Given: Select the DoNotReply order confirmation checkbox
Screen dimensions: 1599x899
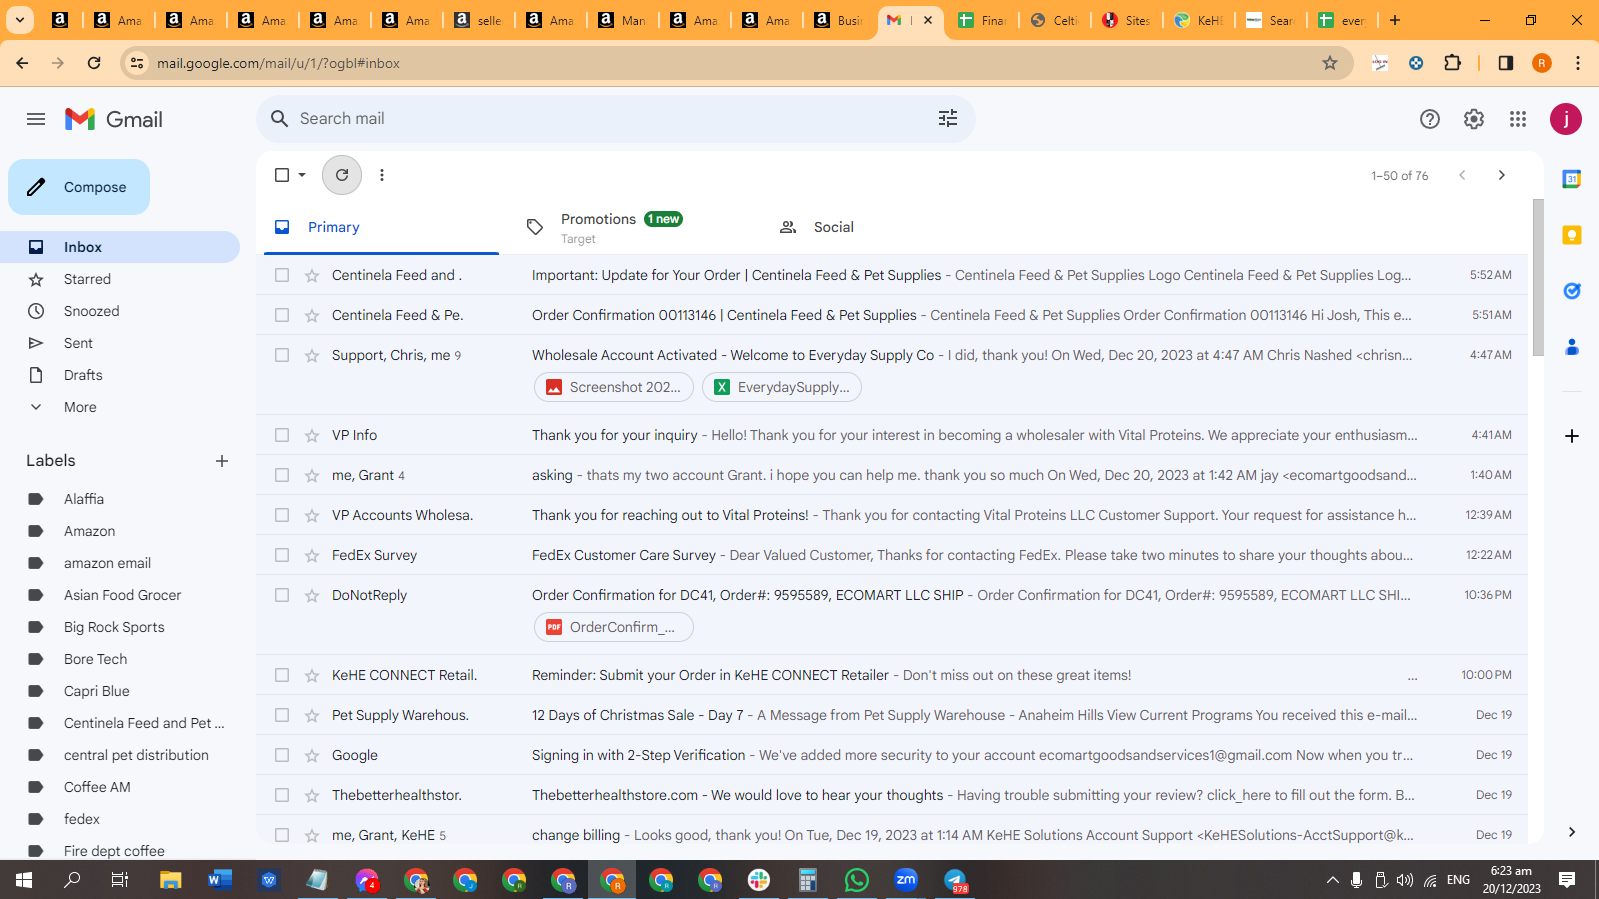Looking at the screenshot, I should click(x=282, y=595).
